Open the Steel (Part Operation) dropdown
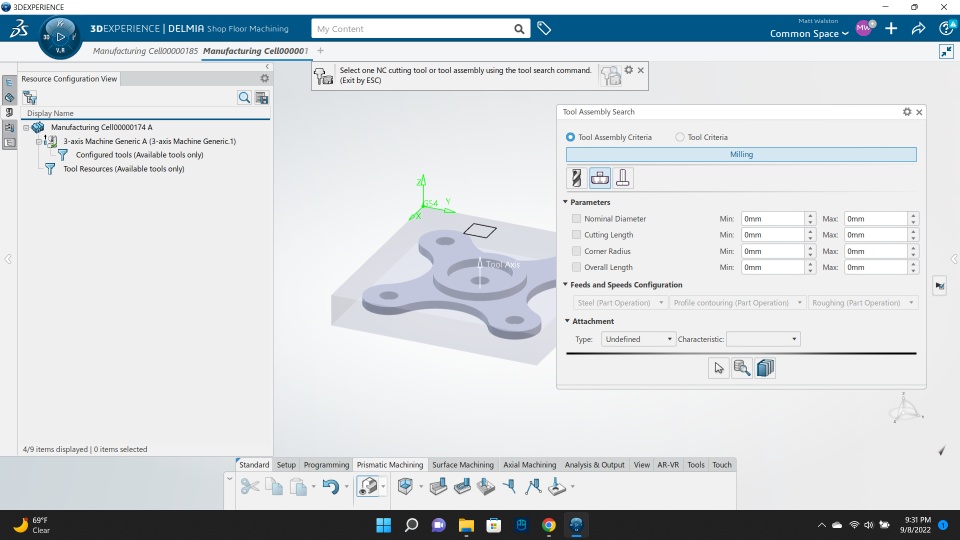This screenshot has height=540, width=960. coord(620,303)
